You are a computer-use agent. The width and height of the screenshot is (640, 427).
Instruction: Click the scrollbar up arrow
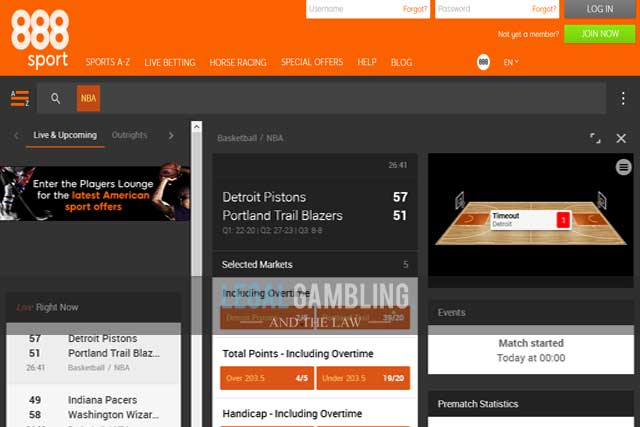196,127
